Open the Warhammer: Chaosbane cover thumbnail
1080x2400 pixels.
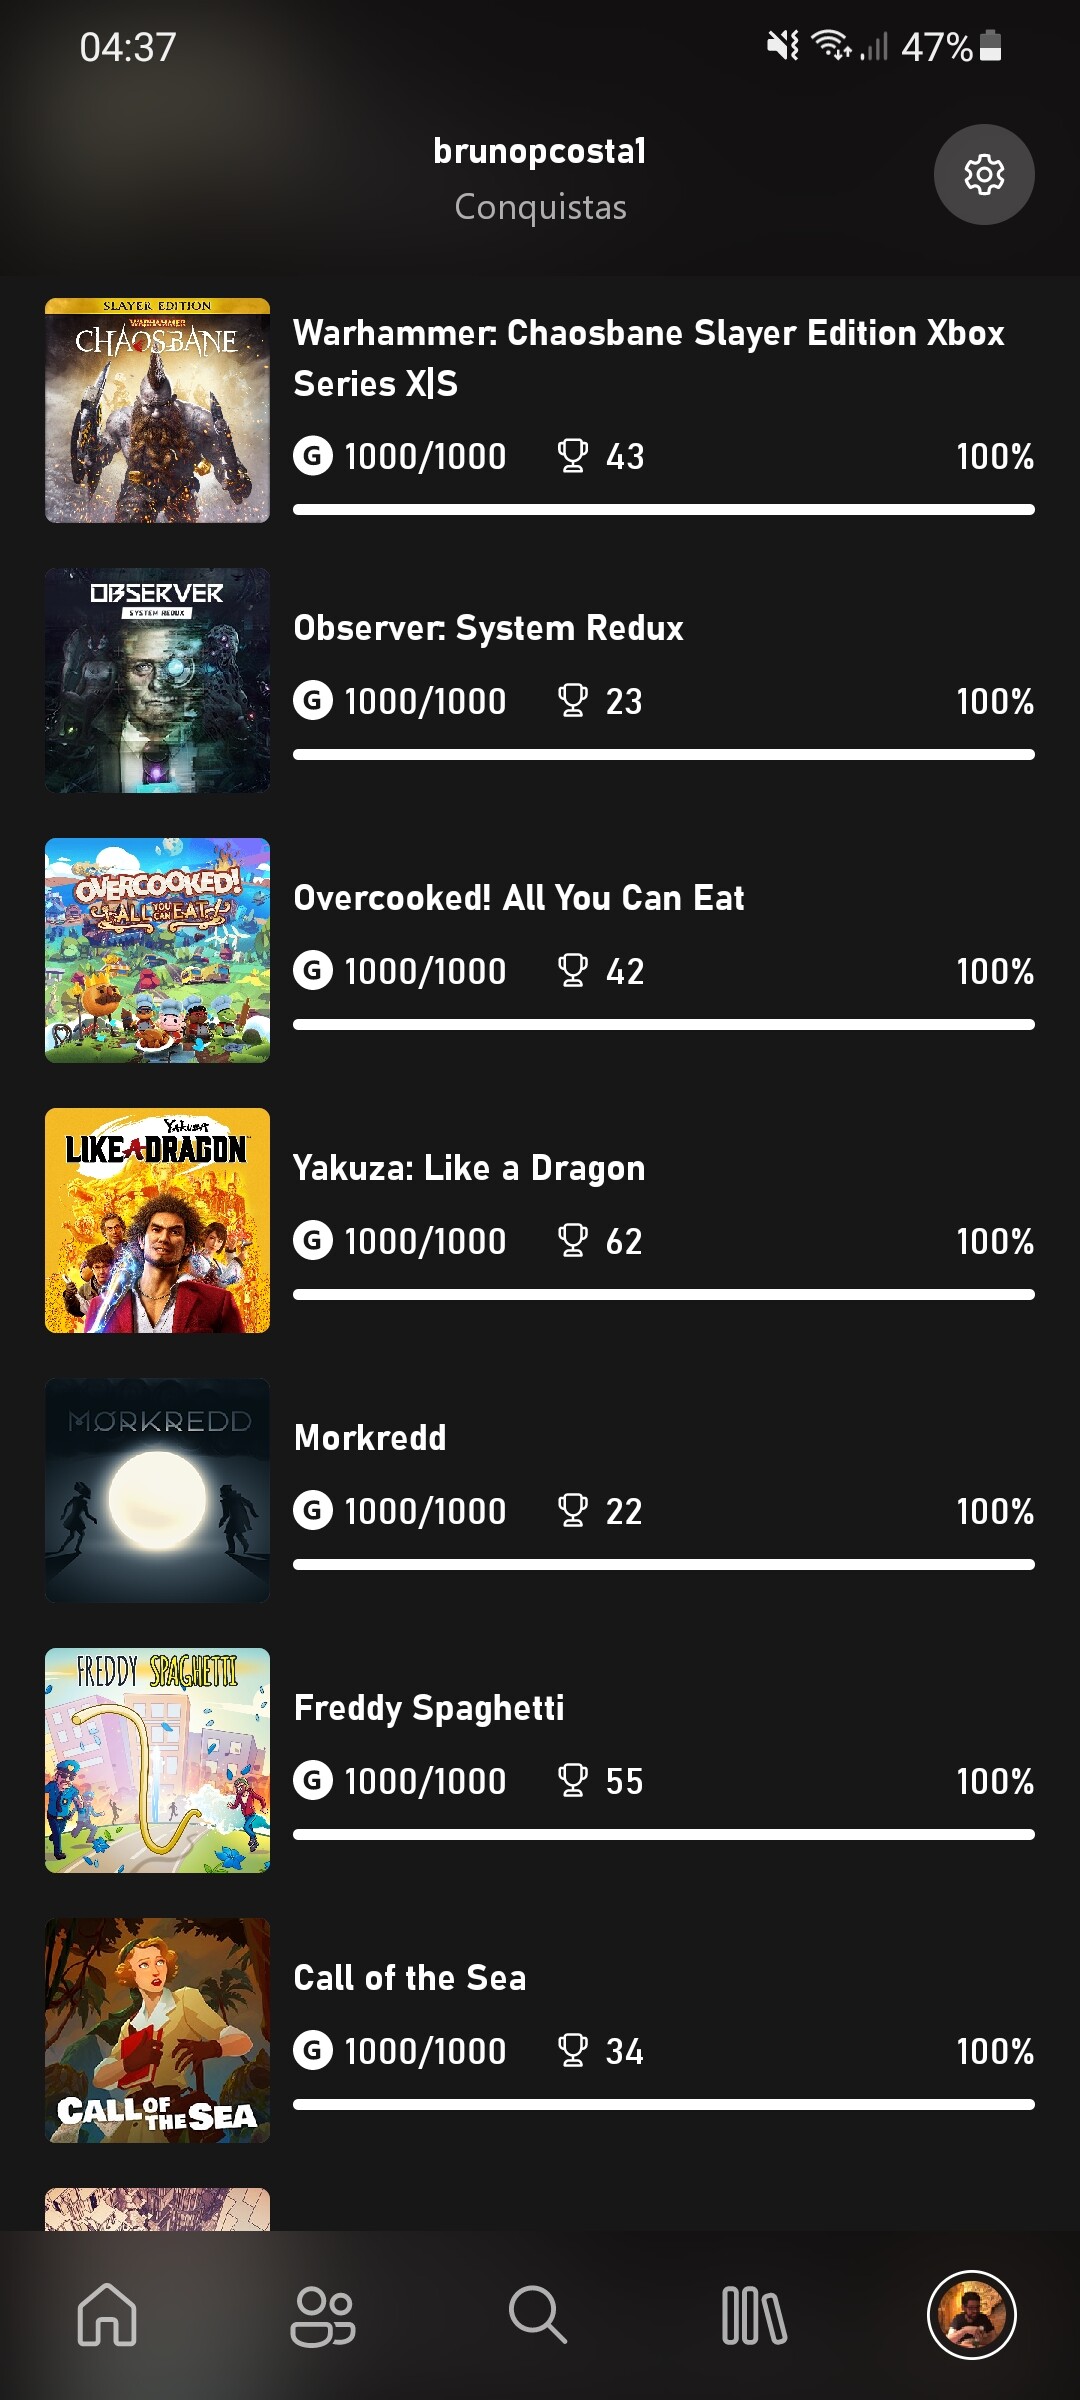click(157, 410)
